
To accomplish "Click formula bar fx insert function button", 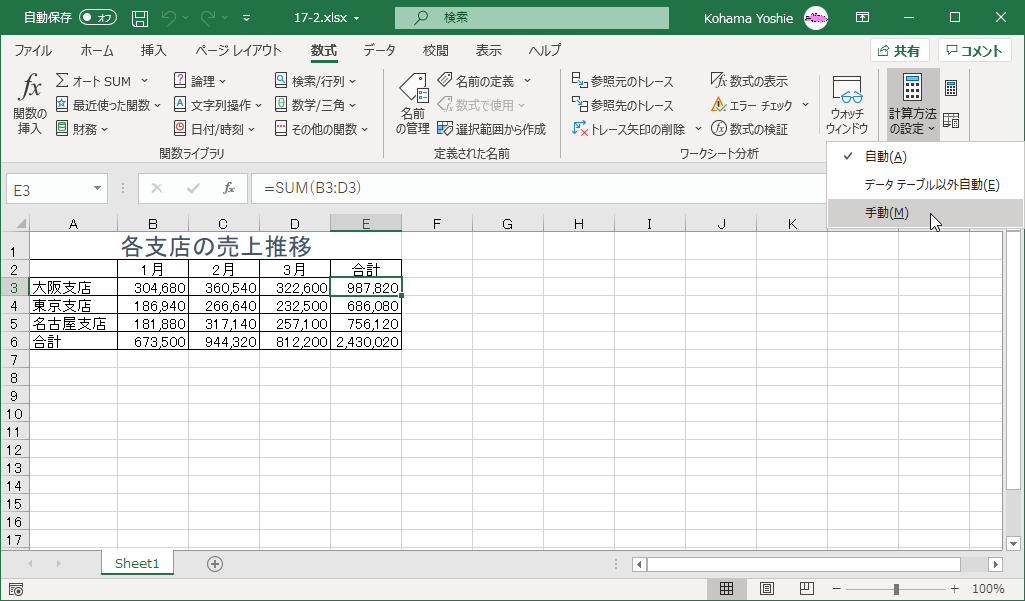I will click(x=229, y=188).
